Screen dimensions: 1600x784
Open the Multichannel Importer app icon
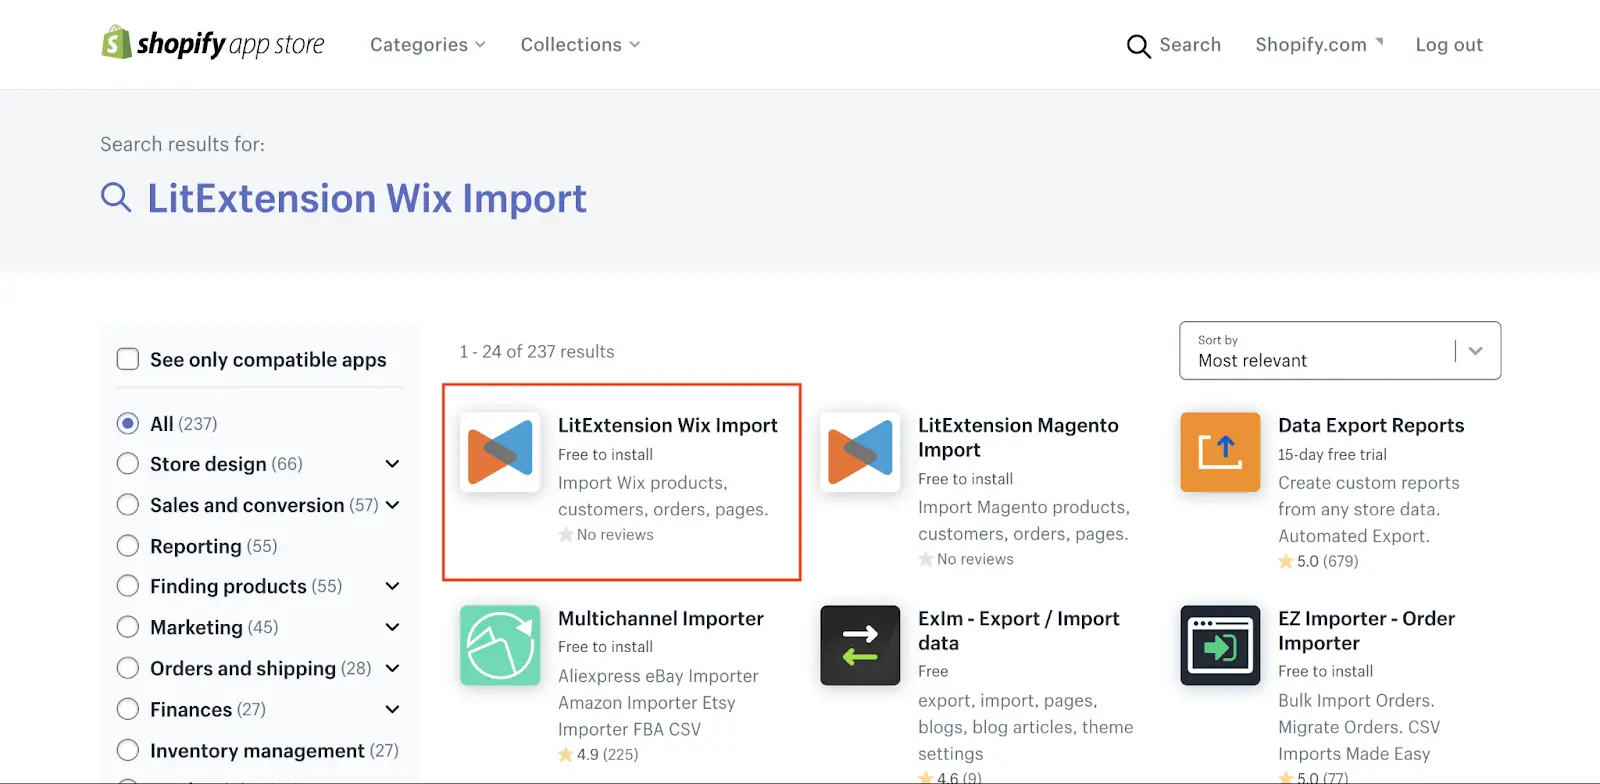tap(500, 645)
